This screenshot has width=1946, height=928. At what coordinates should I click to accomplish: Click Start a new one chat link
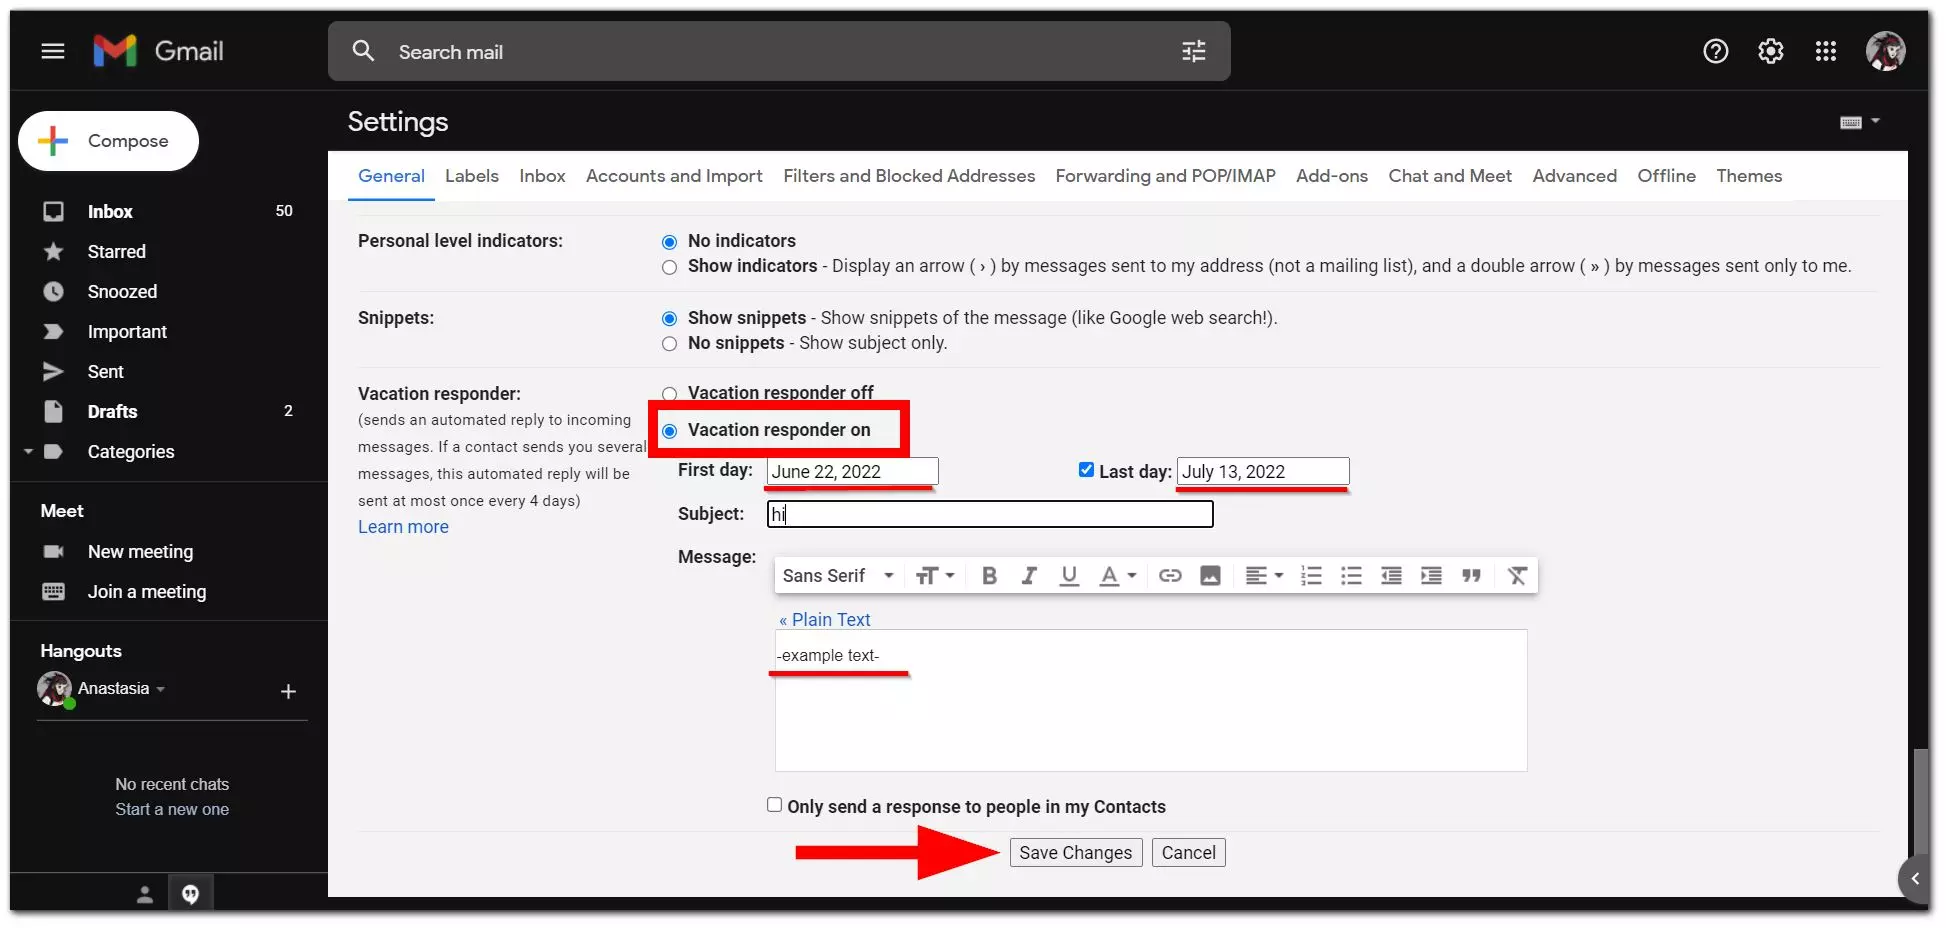pyautogui.click(x=172, y=810)
